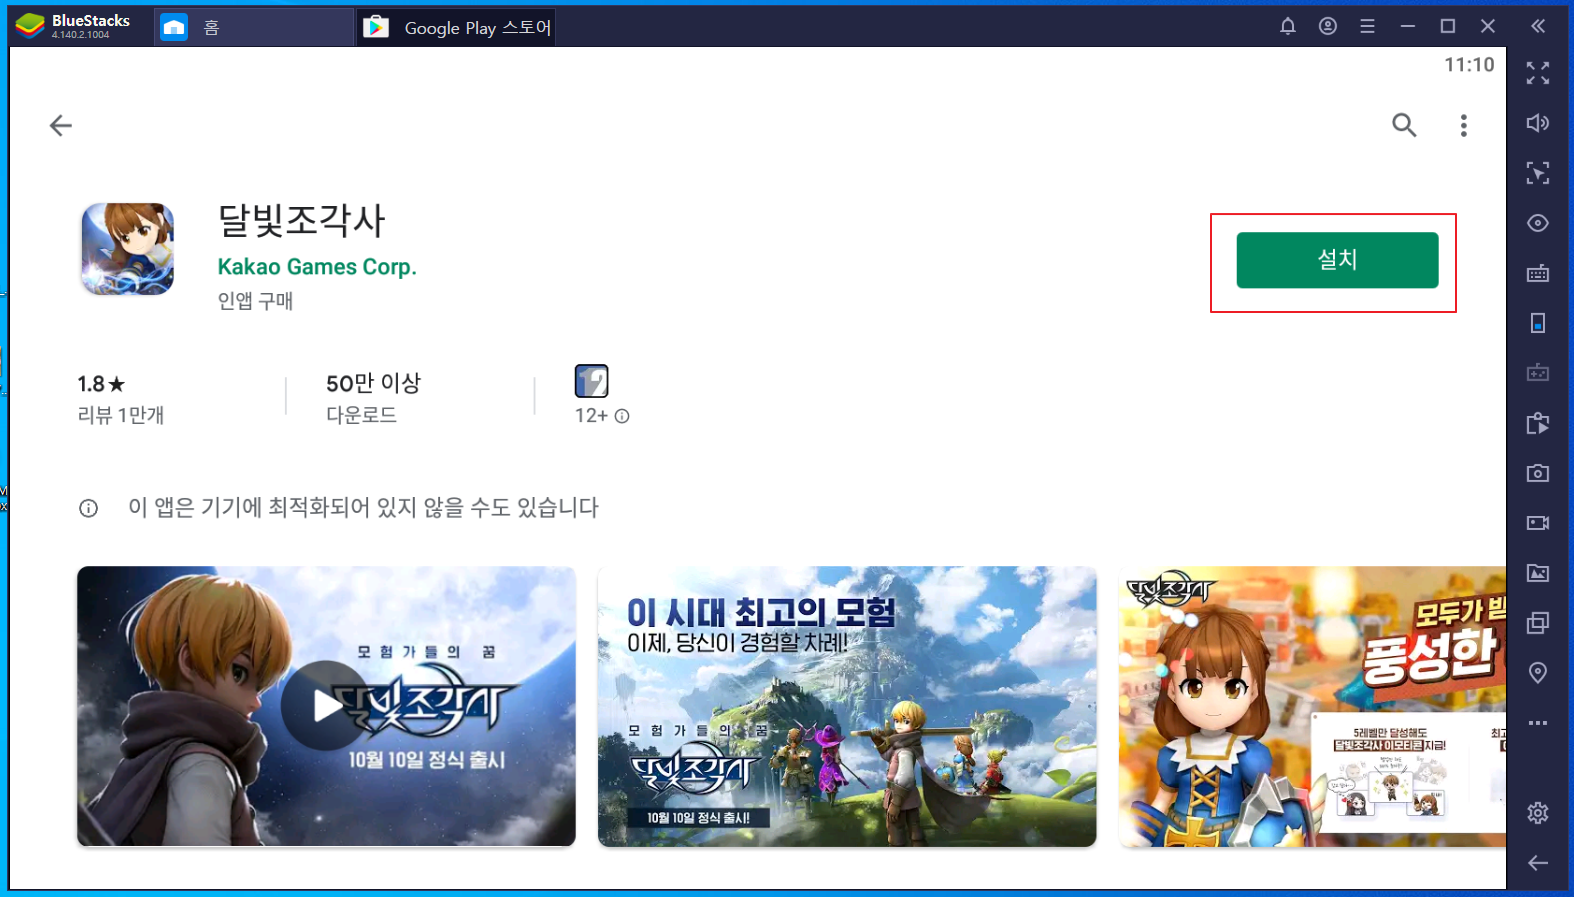The height and width of the screenshot is (897, 1574).
Task: Show more sidebar tools ellipsis
Action: [x=1538, y=723]
